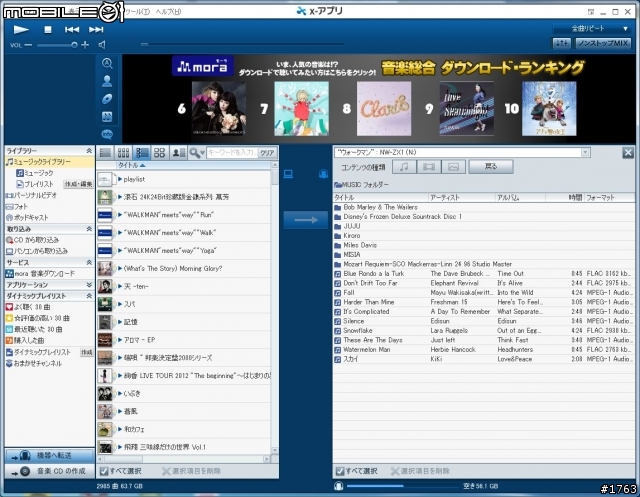Image resolution: width=640 pixels, height=497 pixels.
Task: Mute audio with the speaker icon
Action: click(102, 45)
